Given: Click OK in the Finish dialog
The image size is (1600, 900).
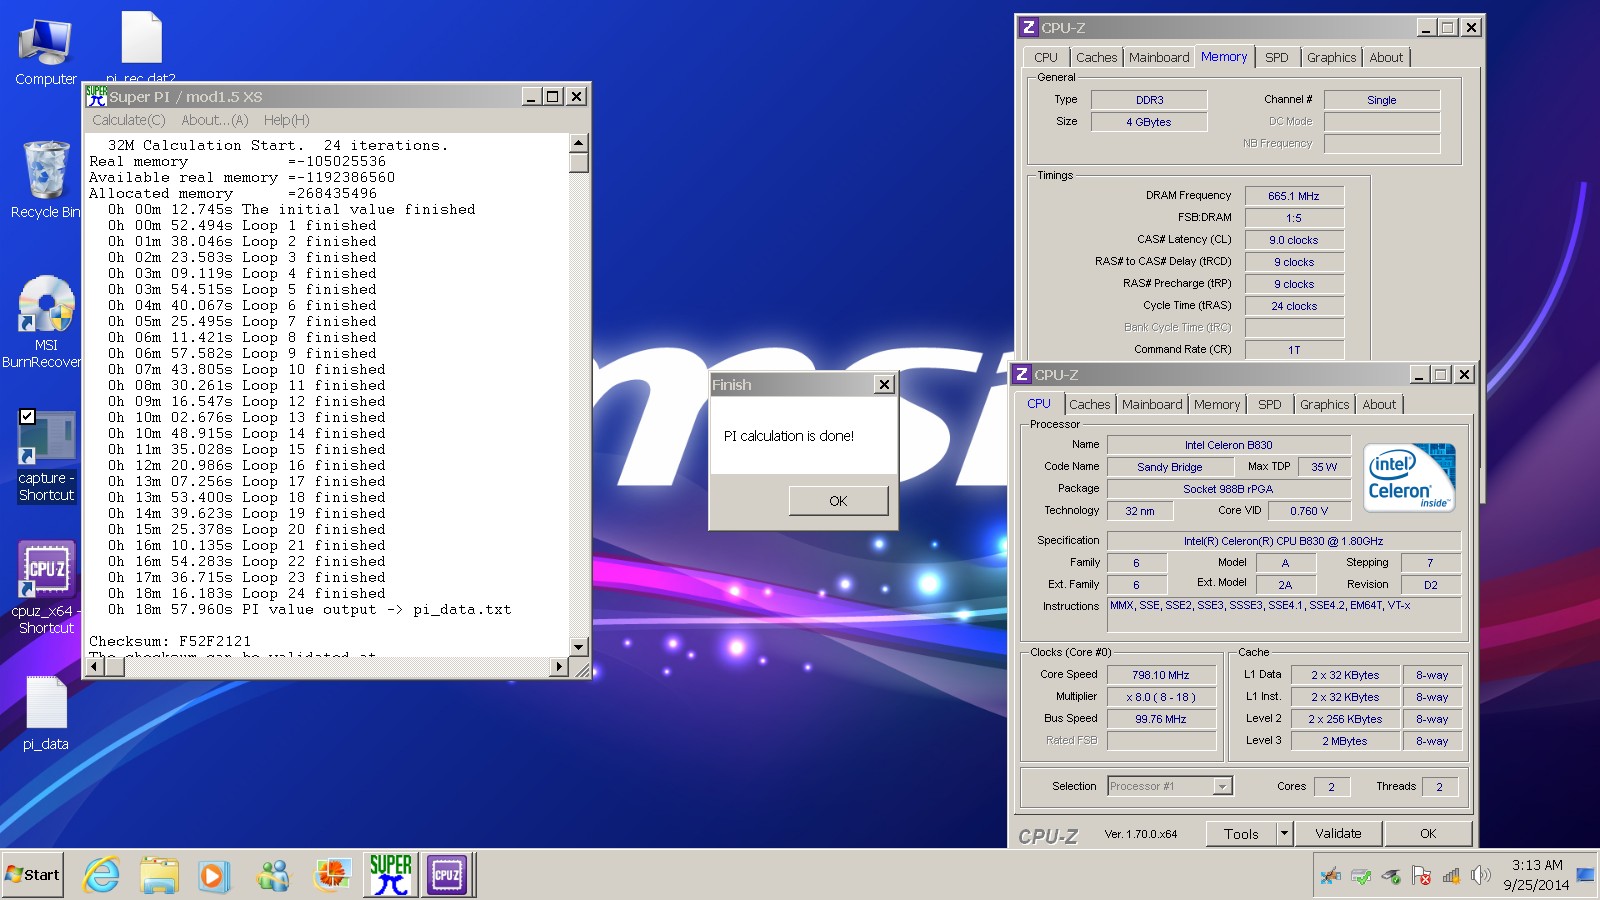Looking at the screenshot, I should tap(838, 501).
